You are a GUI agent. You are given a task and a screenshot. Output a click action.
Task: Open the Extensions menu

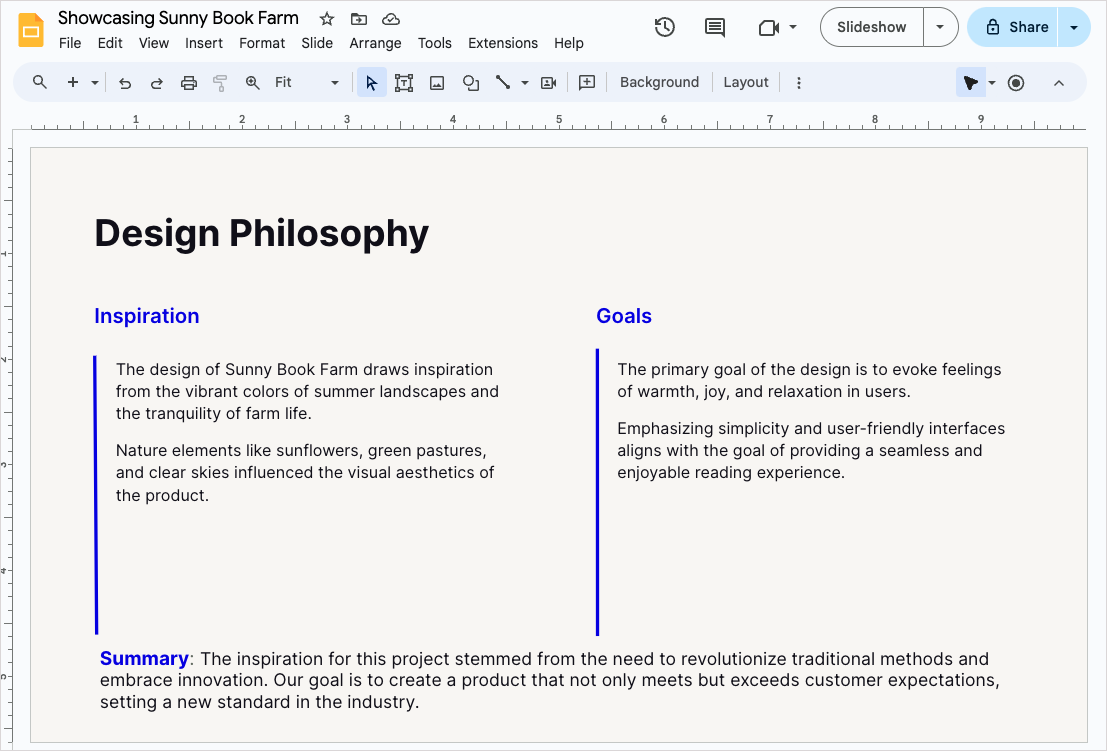503,43
